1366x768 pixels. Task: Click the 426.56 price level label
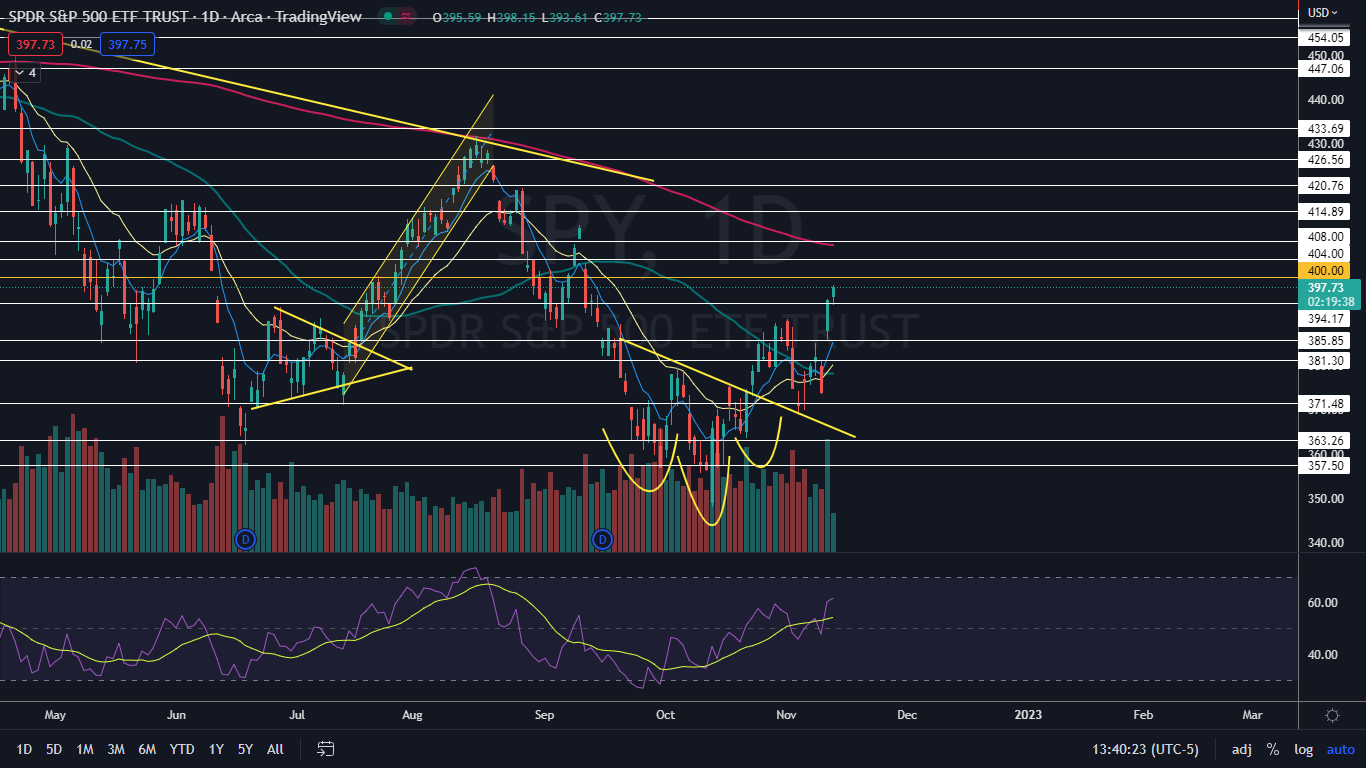click(1323, 160)
